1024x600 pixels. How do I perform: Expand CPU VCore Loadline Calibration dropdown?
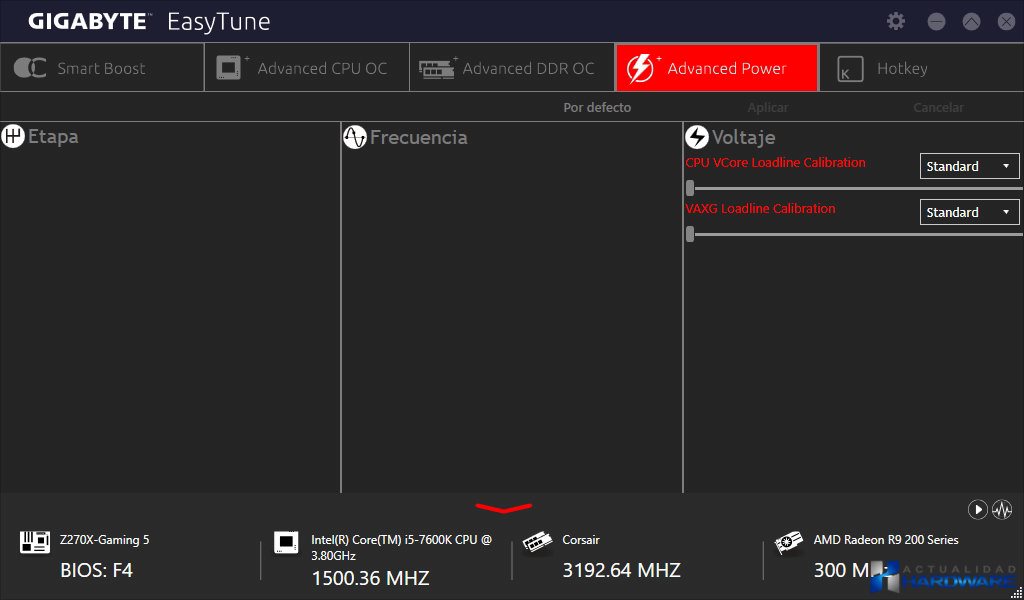click(969, 166)
